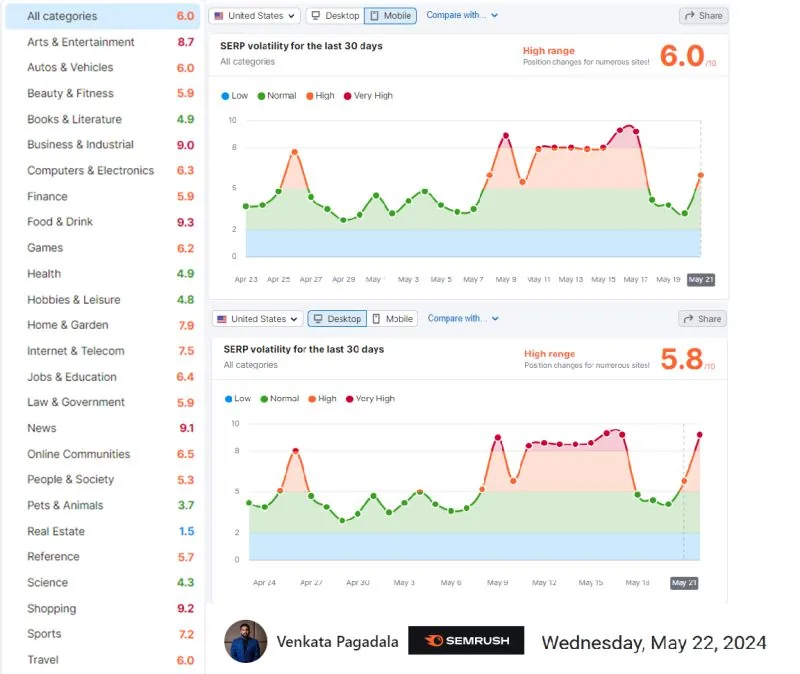Screen dimensions: 800x674
Task: Click the Semrush logo
Action: click(466, 640)
